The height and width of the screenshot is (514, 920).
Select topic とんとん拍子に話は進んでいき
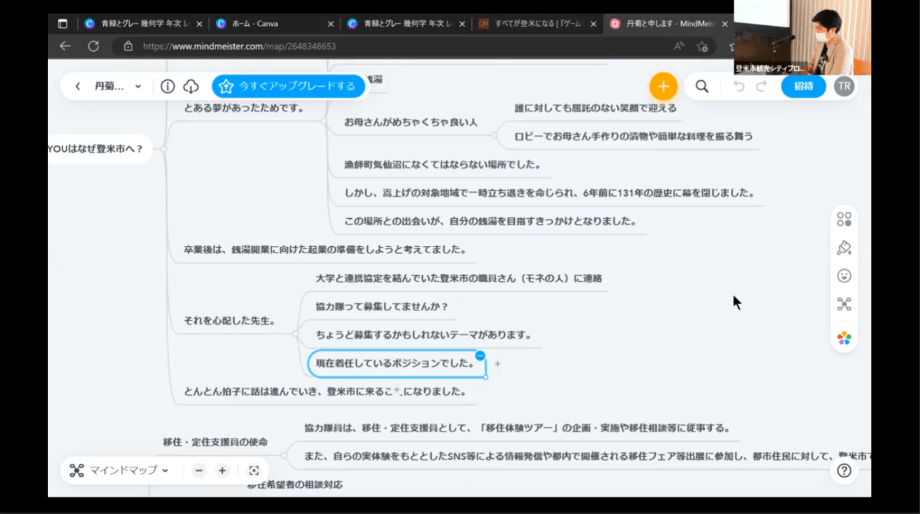pos(325,392)
